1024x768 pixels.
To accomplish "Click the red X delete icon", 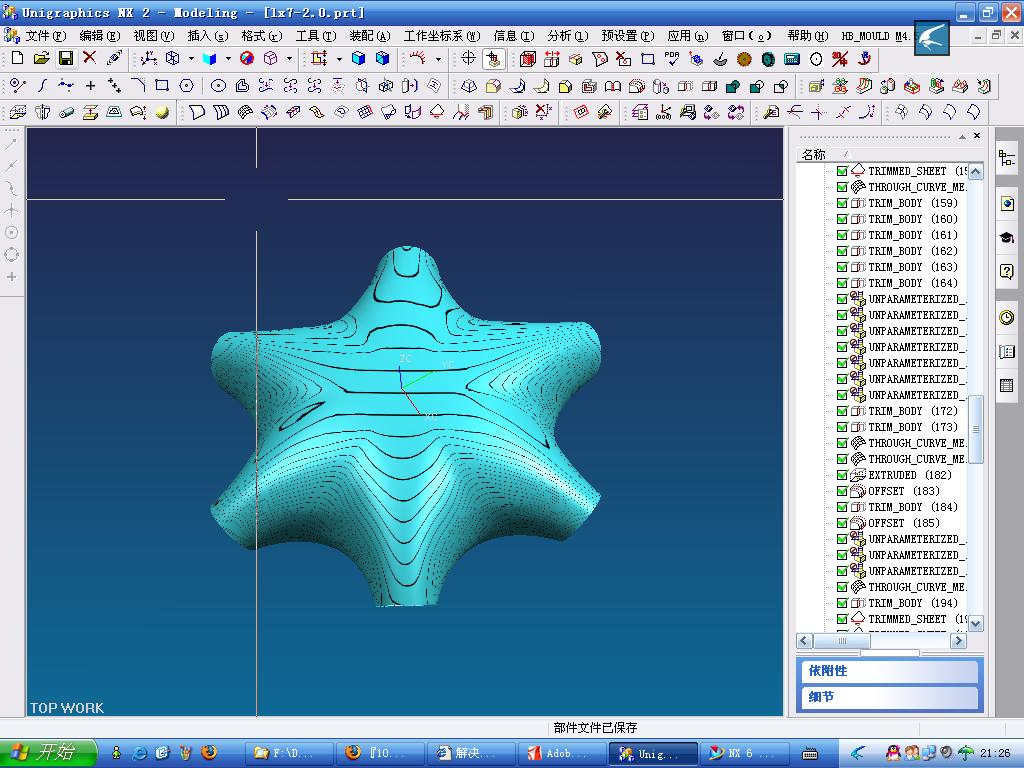I will click(89, 58).
